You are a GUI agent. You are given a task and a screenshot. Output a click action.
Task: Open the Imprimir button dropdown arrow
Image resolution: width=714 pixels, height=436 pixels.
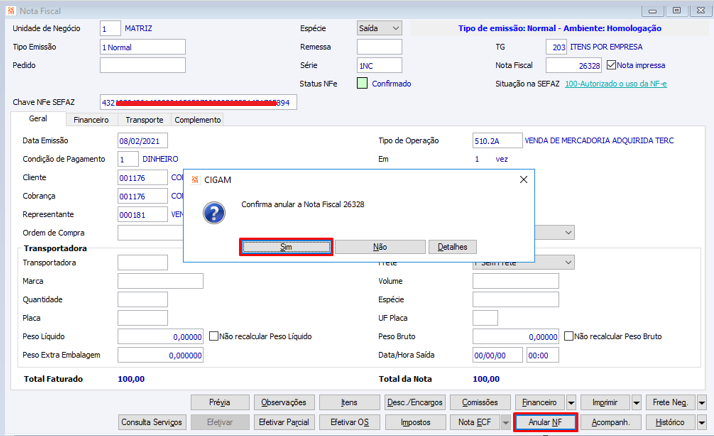click(637, 403)
